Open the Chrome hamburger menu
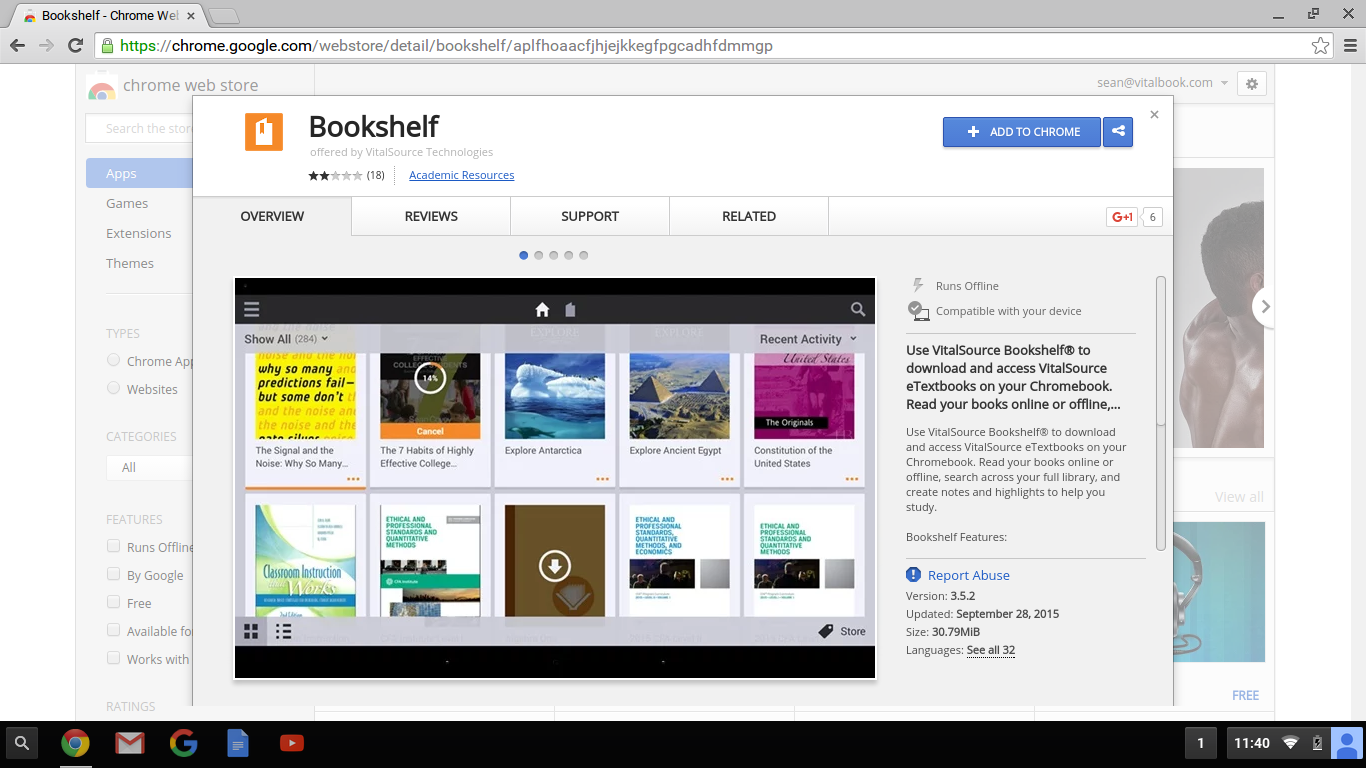Screen dimensions: 1366x768 [x=1349, y=45]
